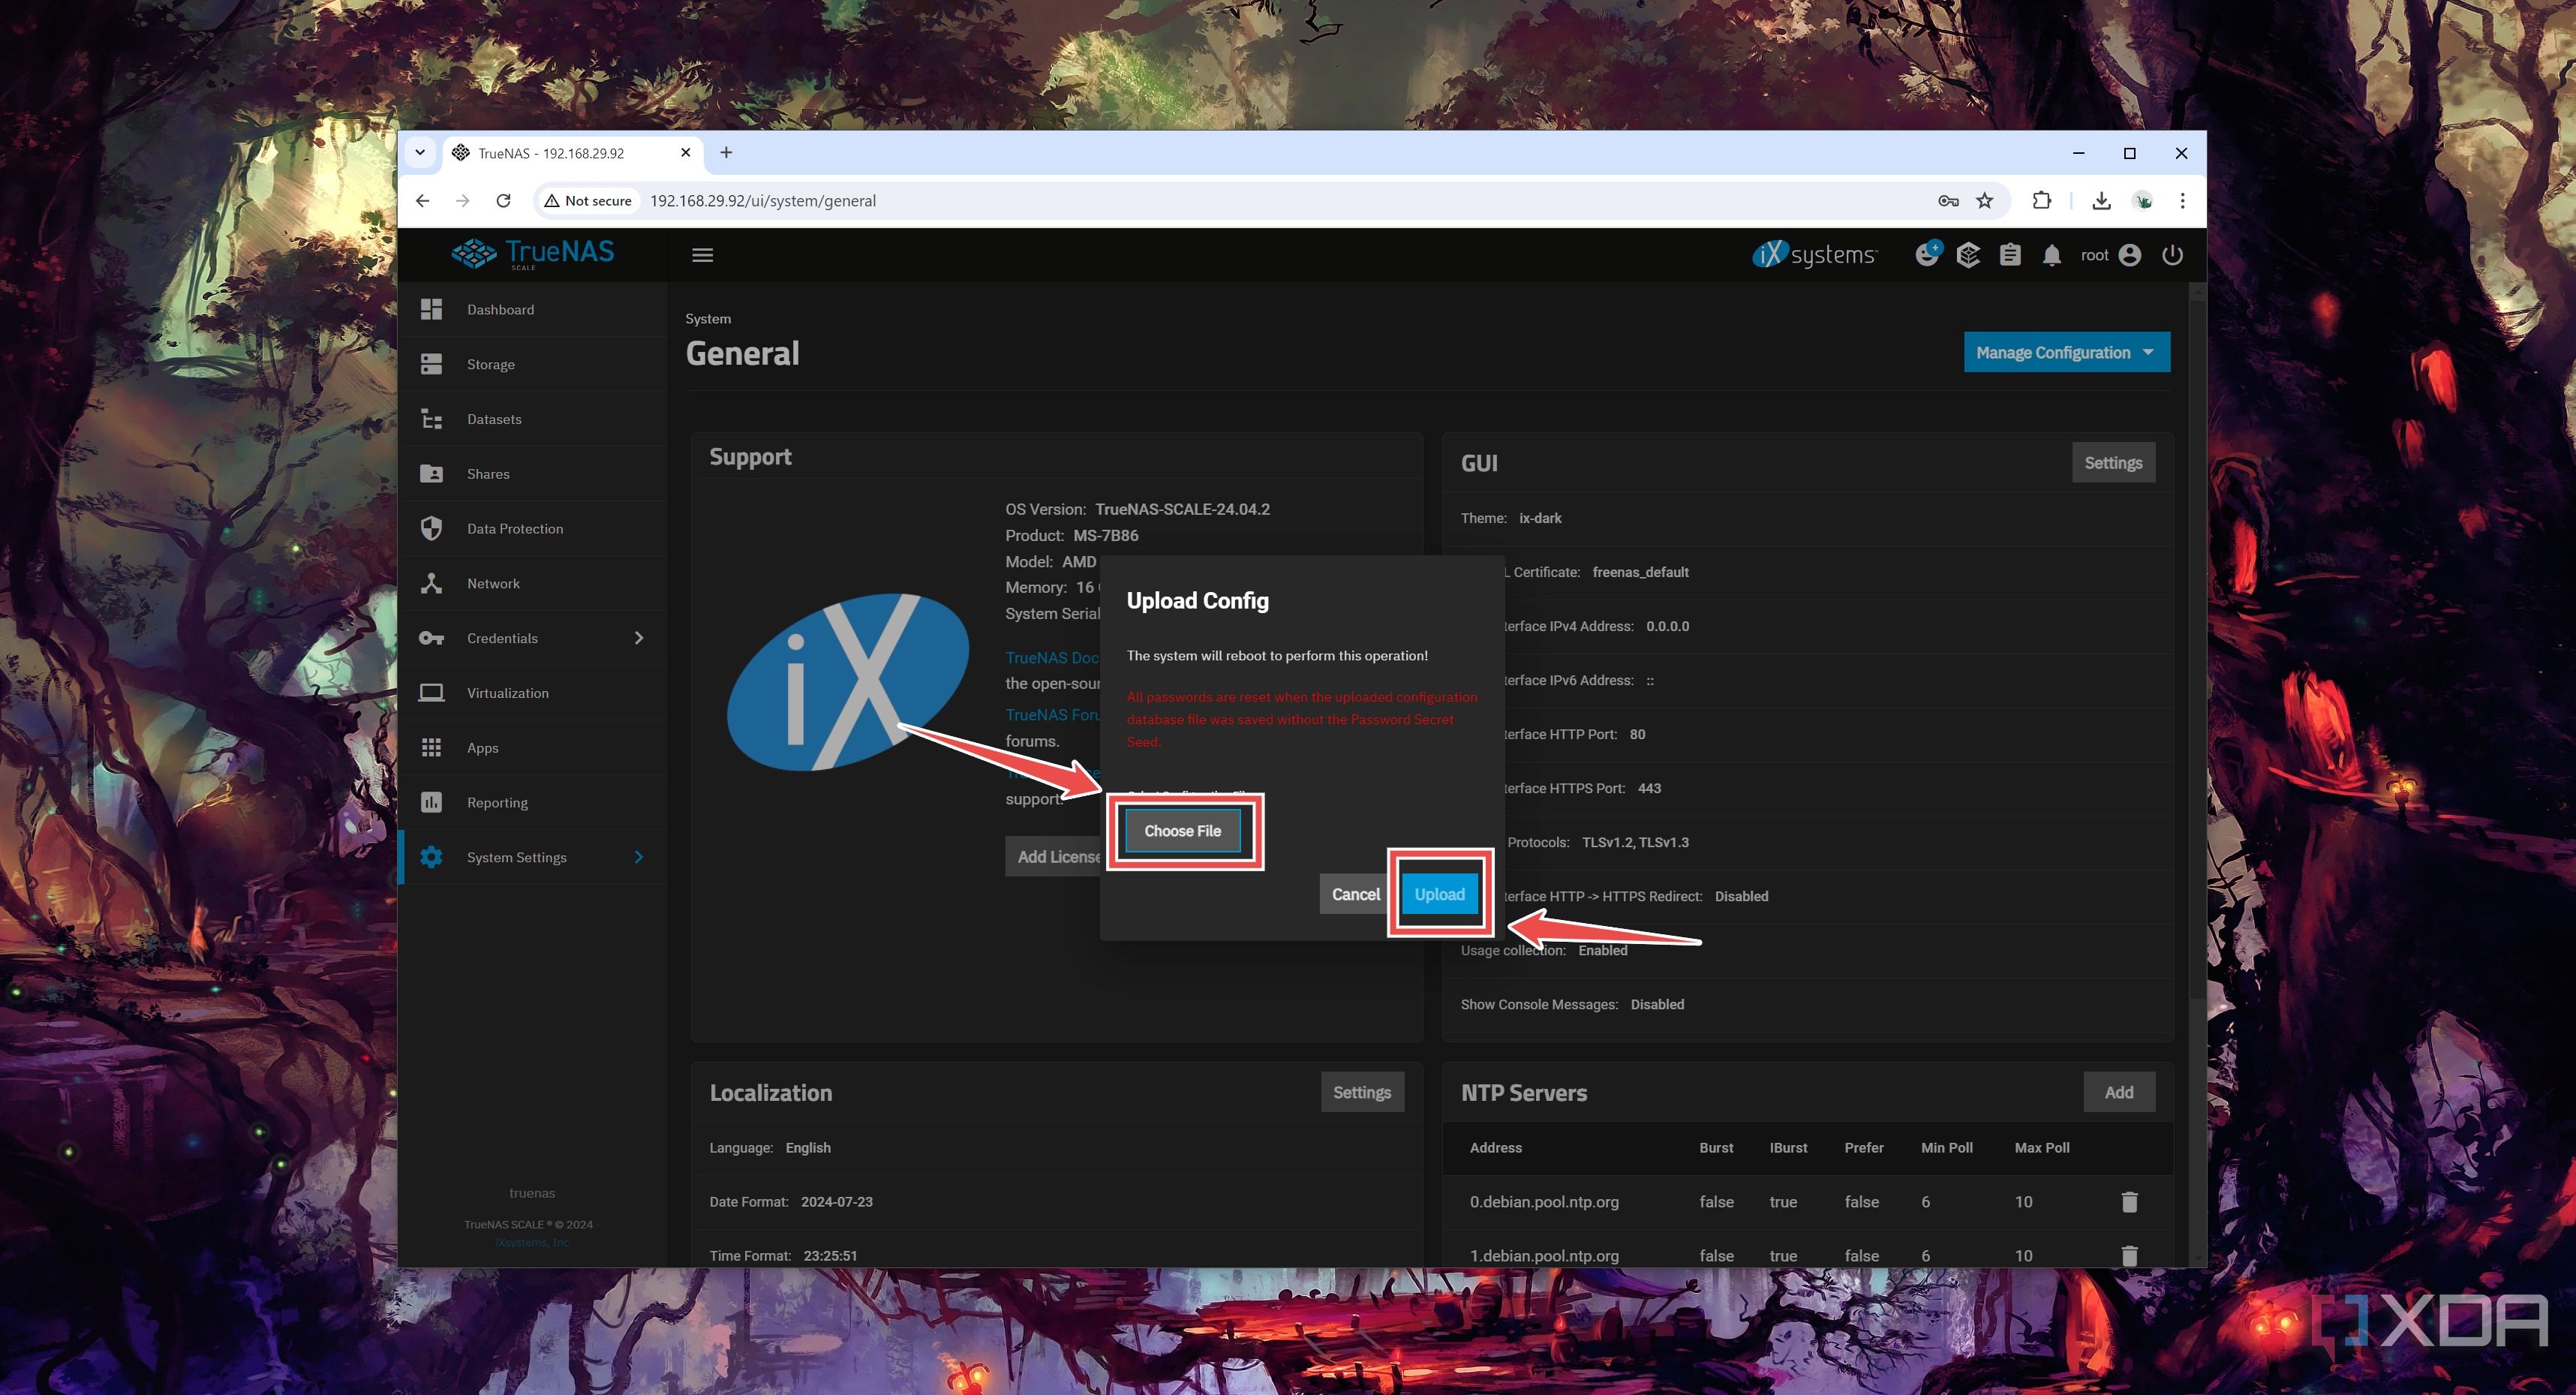2576x1395 pixels.
Task: Expand the System Settings chevron
Action: (638, 857)
